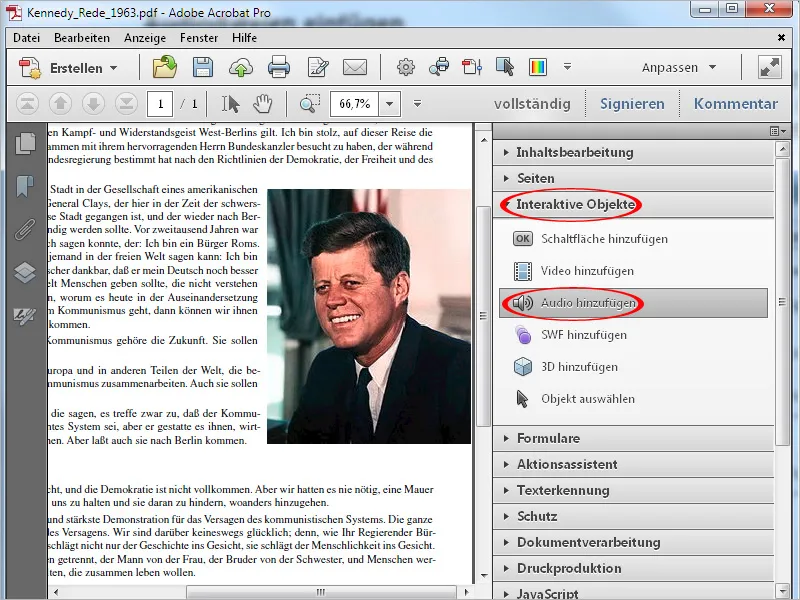Open navigation toolbar overflow arrow
800x600 pixels.
click(417, 104)
